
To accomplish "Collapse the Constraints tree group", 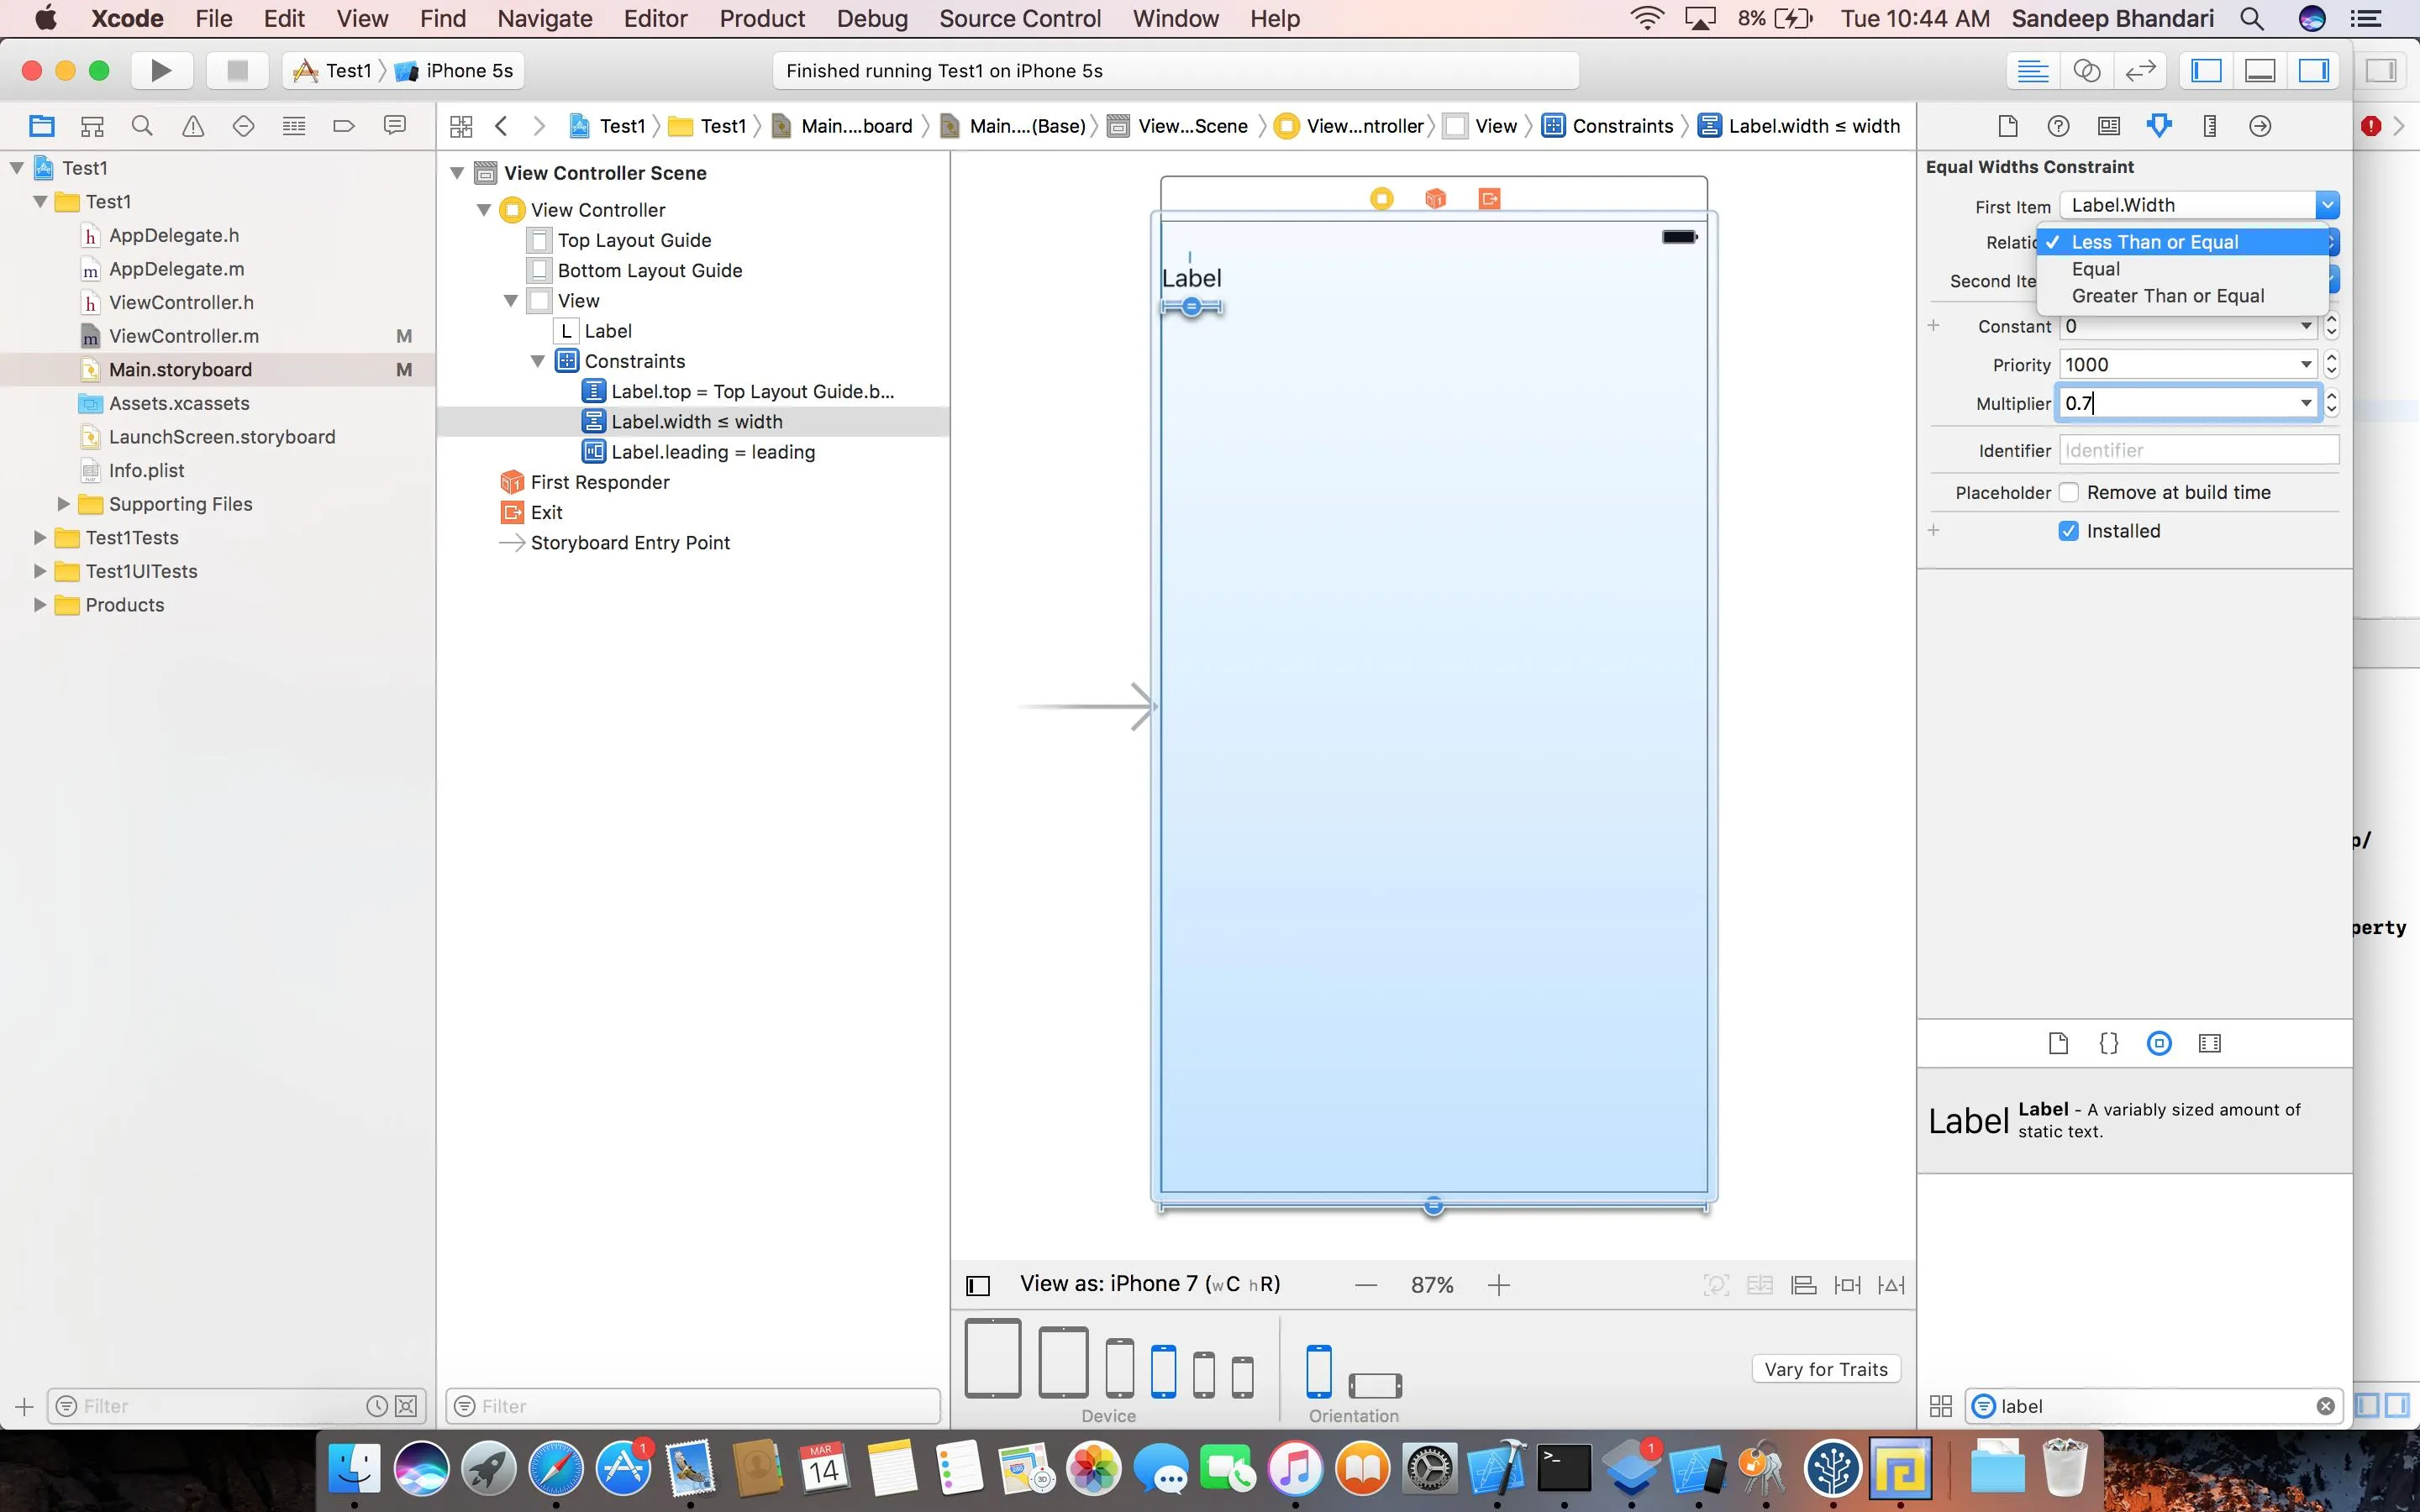I will (537, 361).
